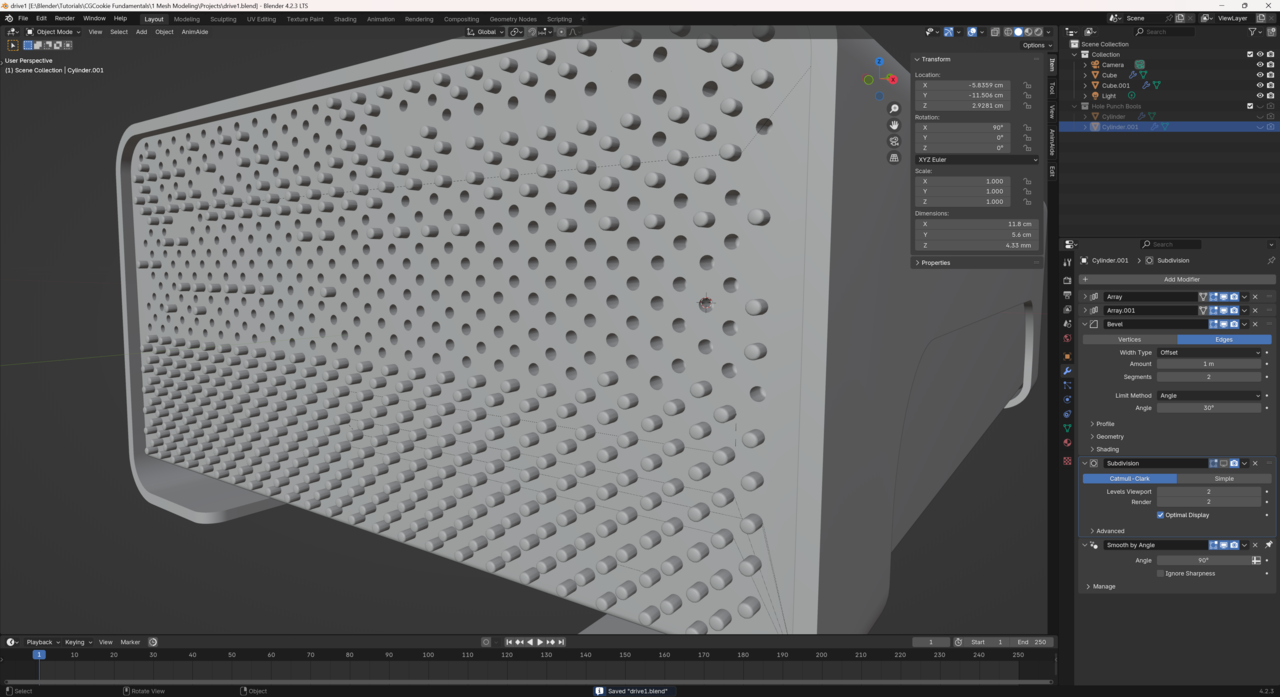Toggle X-ray mode in viewport header
This screenshot has height=697, width=1280.
tap(995, 32)
